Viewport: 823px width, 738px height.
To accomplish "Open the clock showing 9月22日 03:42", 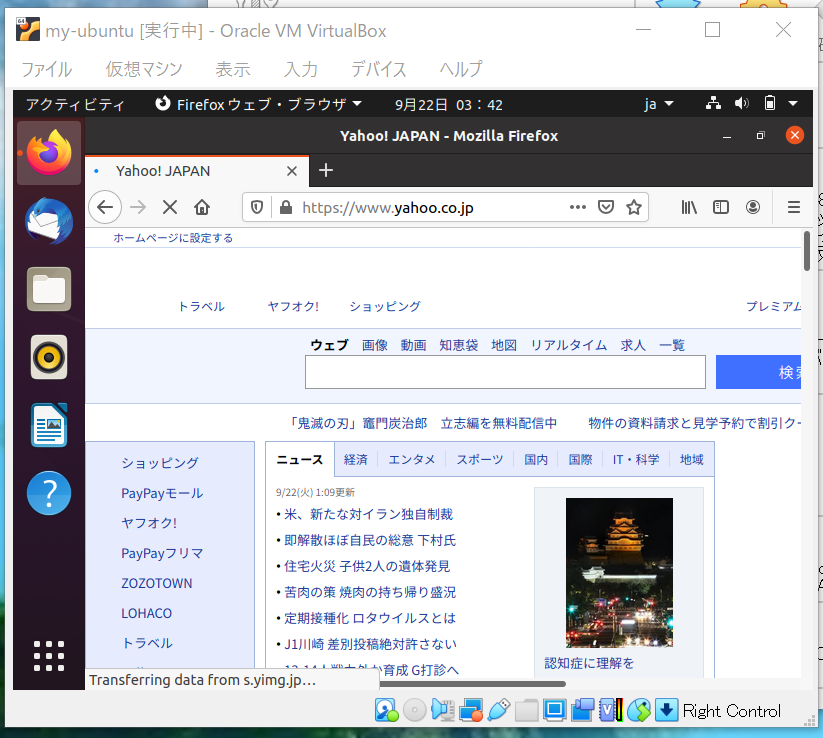I will click(x=449, y=104).
